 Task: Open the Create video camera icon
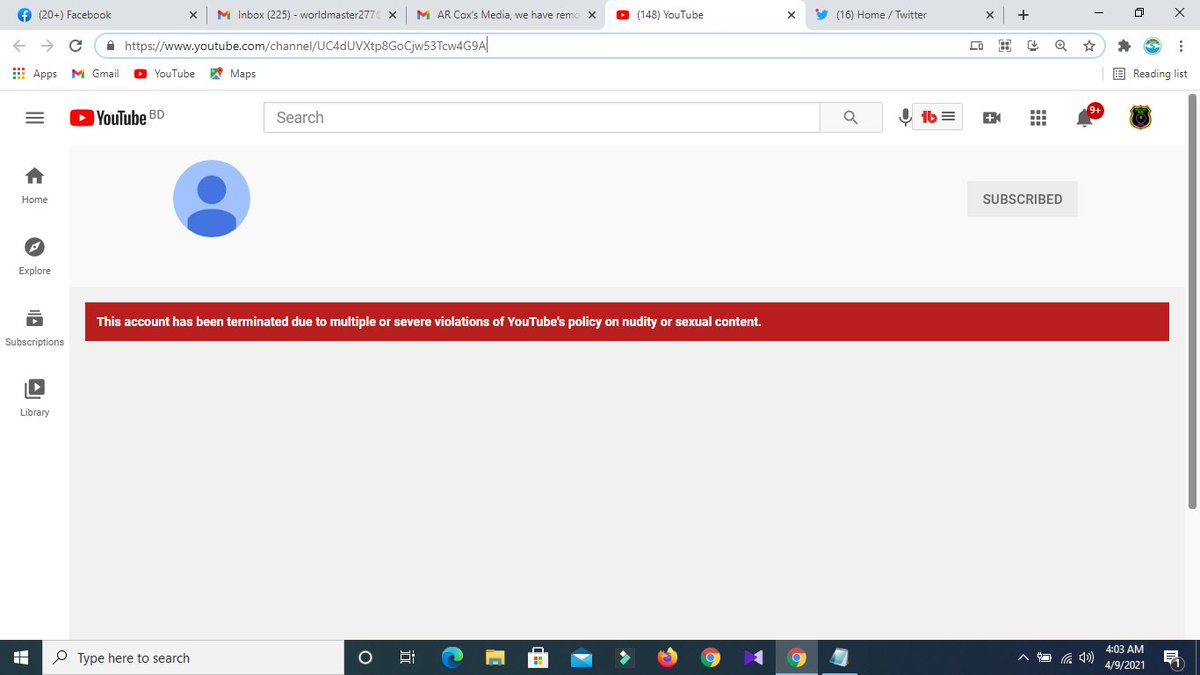(992, 118)
